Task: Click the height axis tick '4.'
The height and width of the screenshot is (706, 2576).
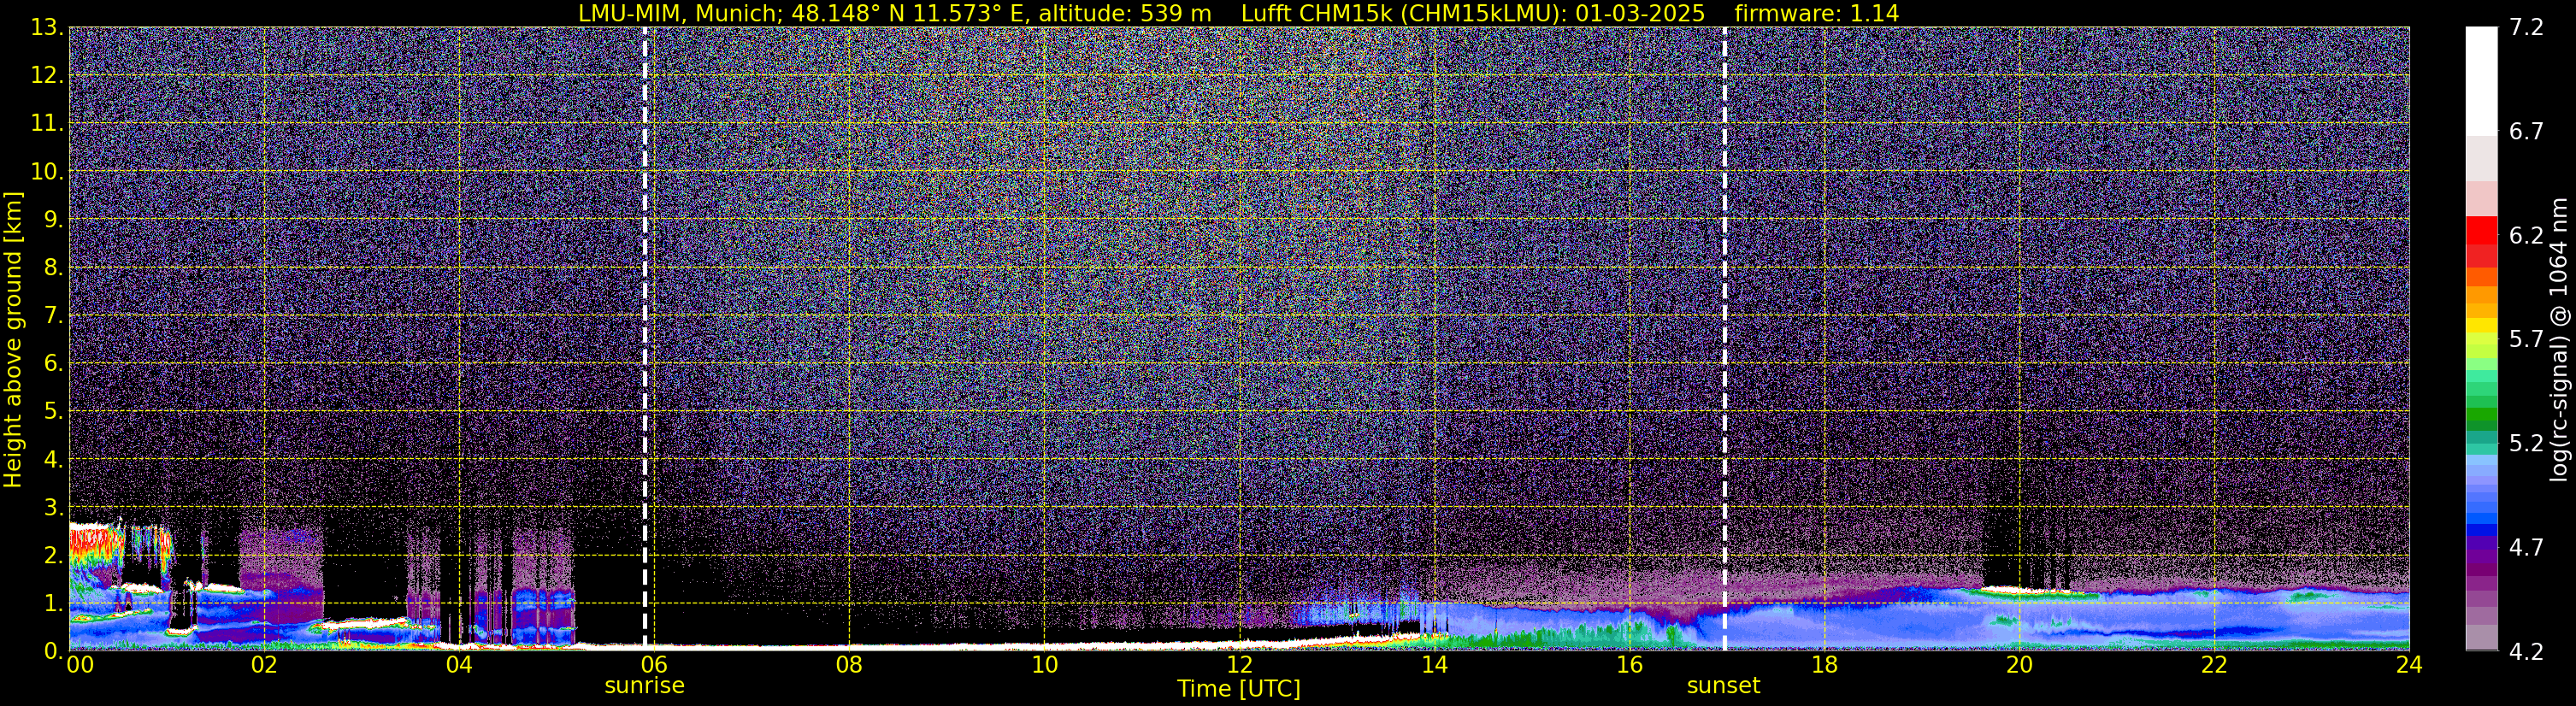Action: point(54,459)
